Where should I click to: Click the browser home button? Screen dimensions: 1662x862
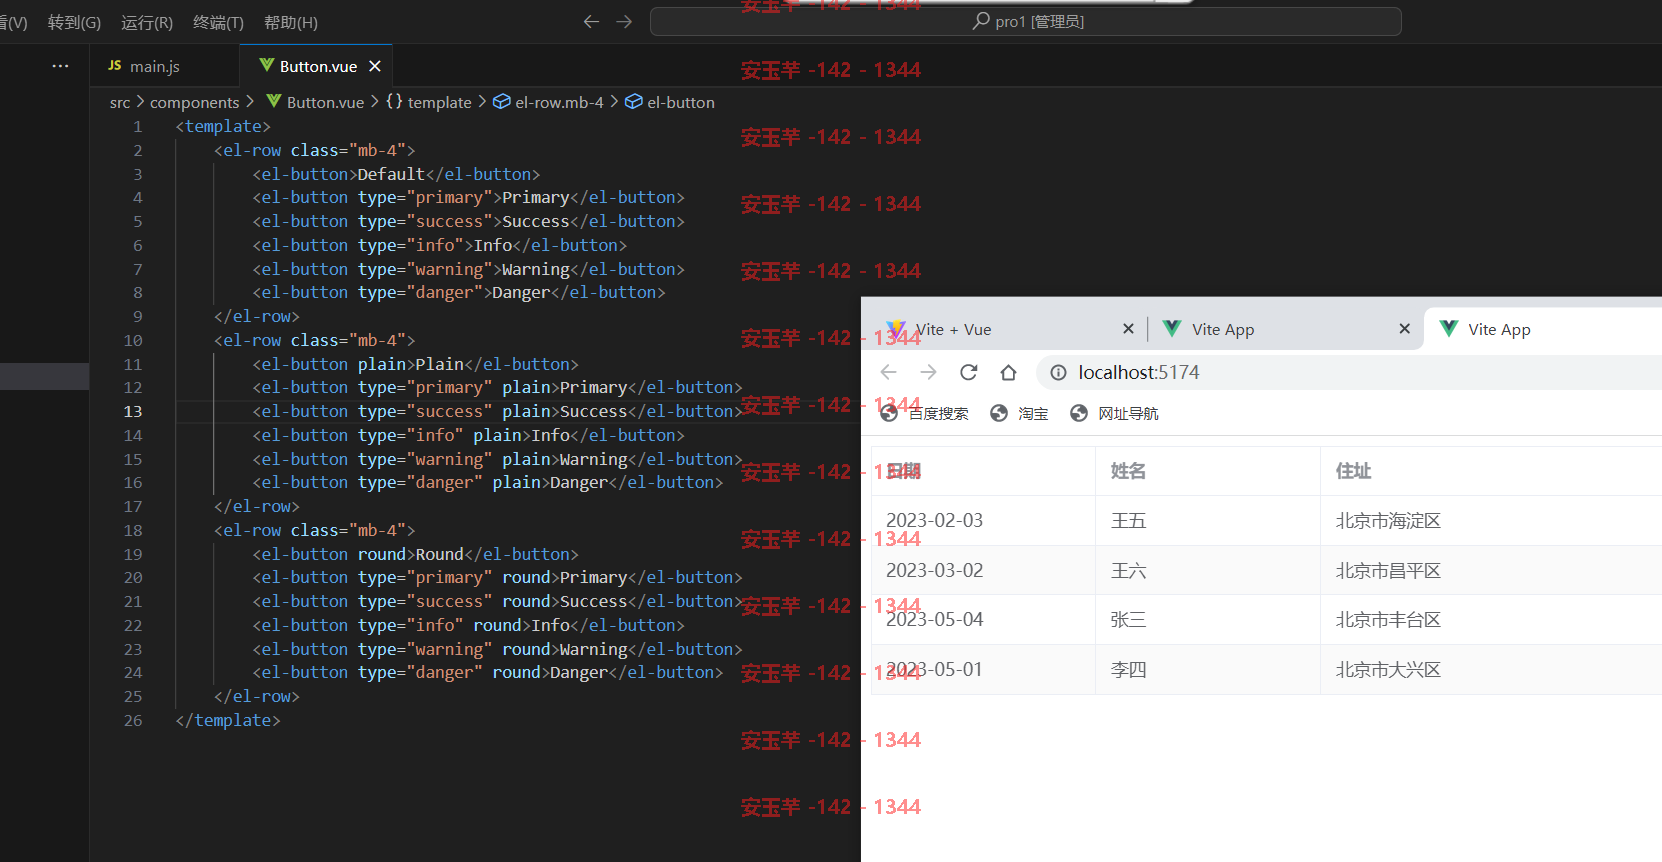point(1008,372)
